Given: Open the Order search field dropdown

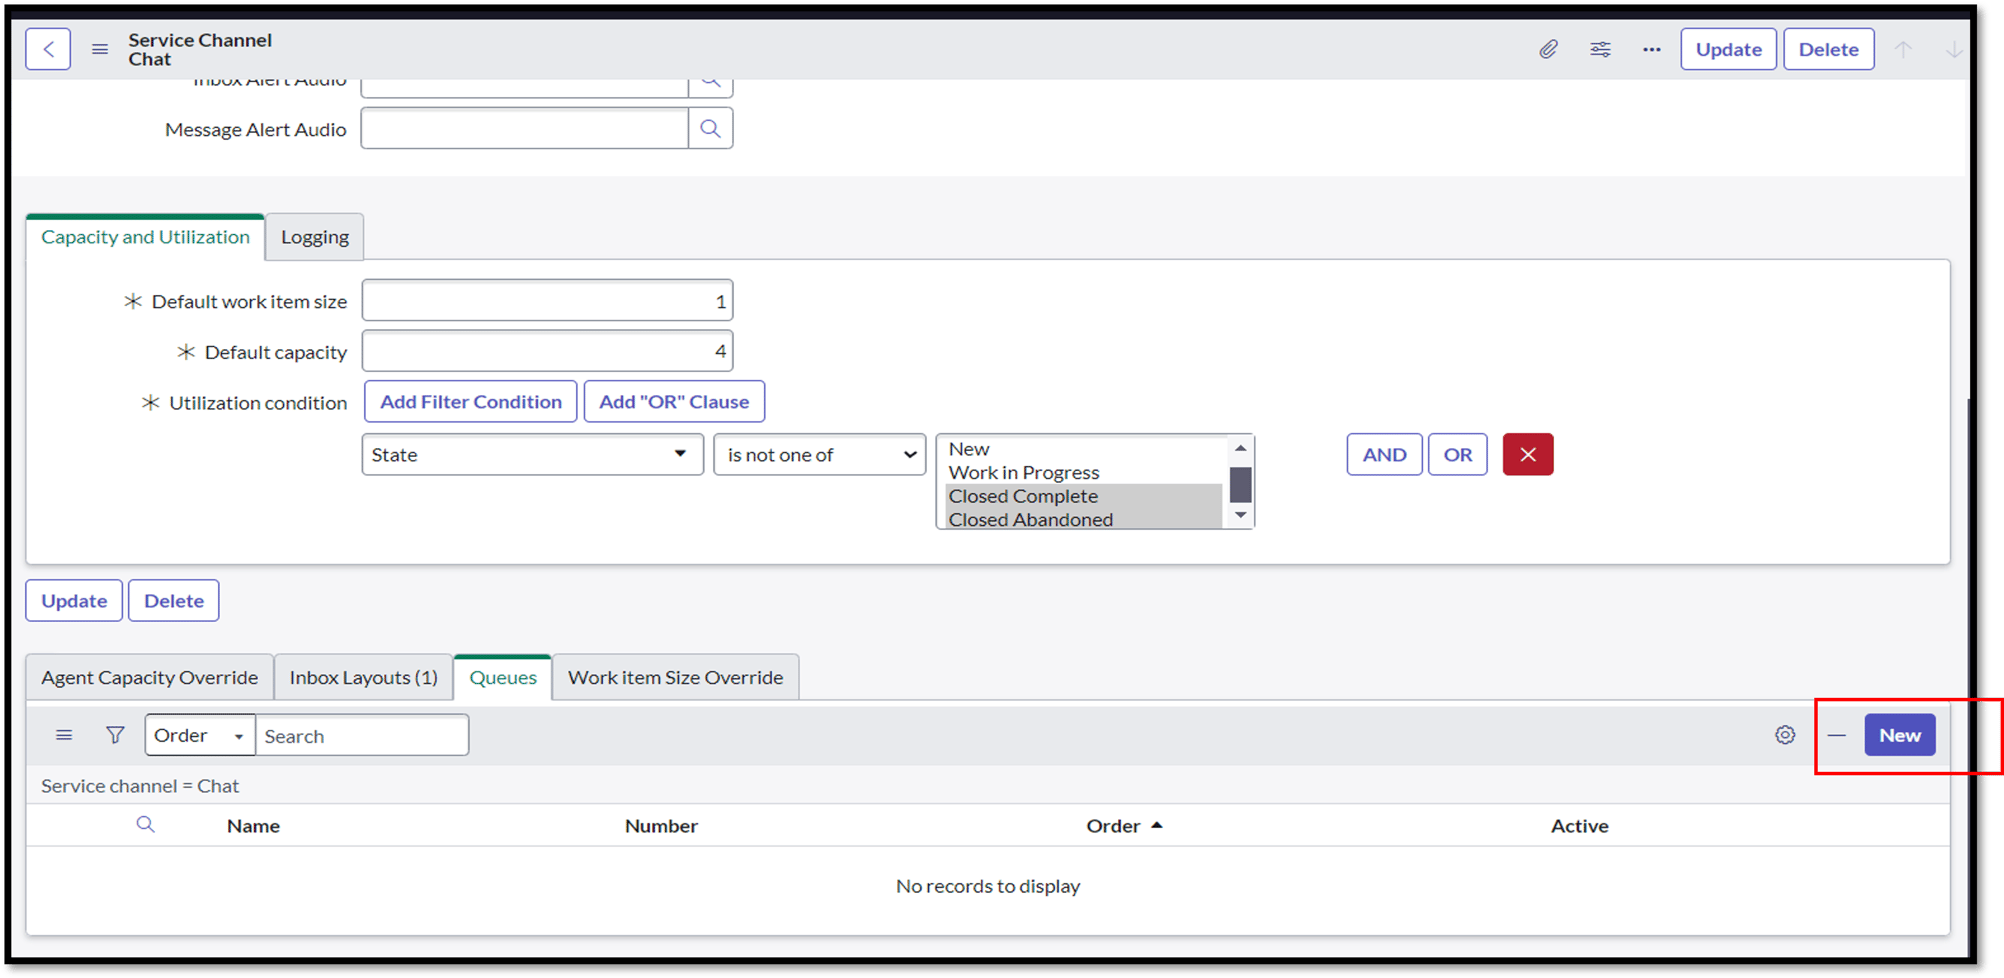Looking at the screenshot, I should click(199, 734).
